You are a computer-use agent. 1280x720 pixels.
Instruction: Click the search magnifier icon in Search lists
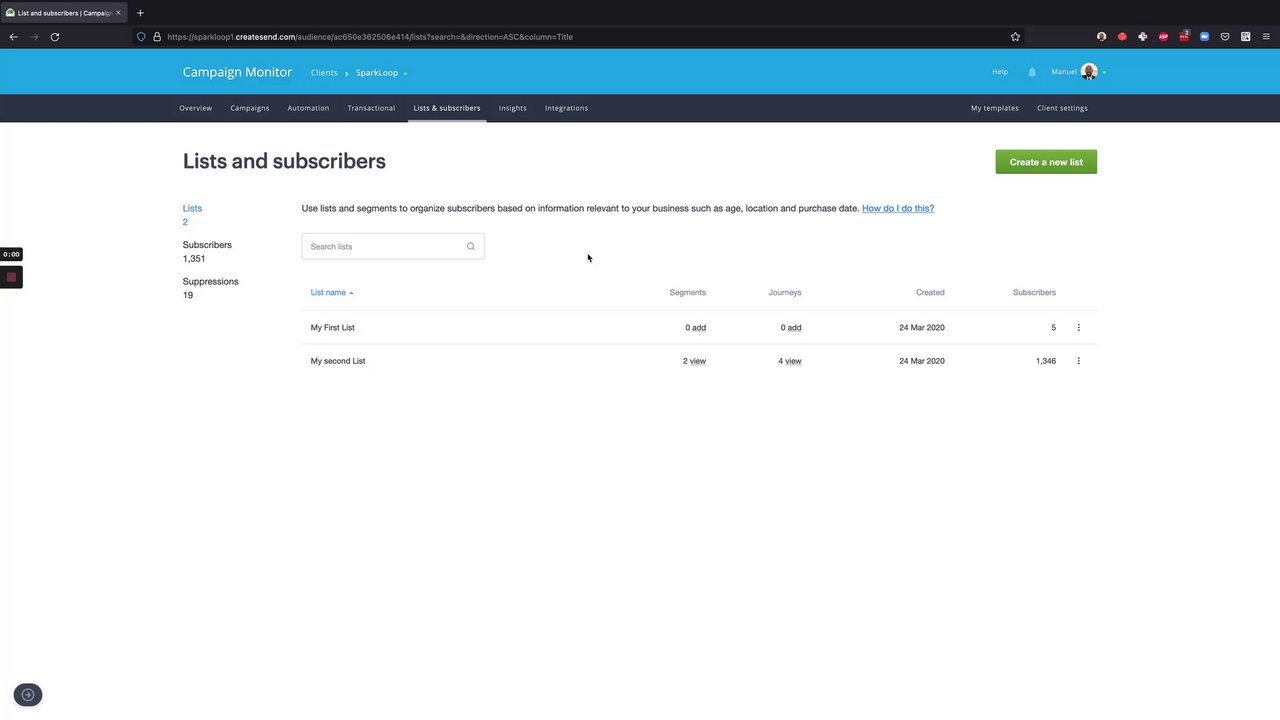(471, 247)
